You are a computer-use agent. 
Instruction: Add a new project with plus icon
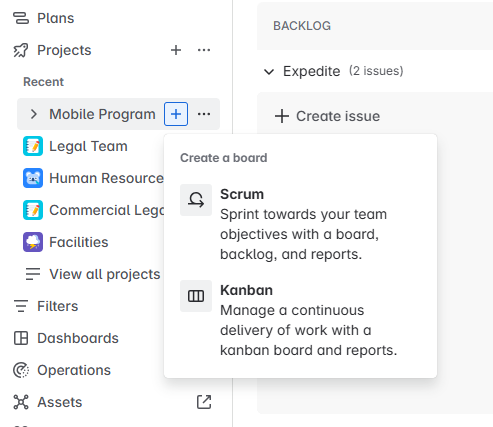click(x=176, y=50)
